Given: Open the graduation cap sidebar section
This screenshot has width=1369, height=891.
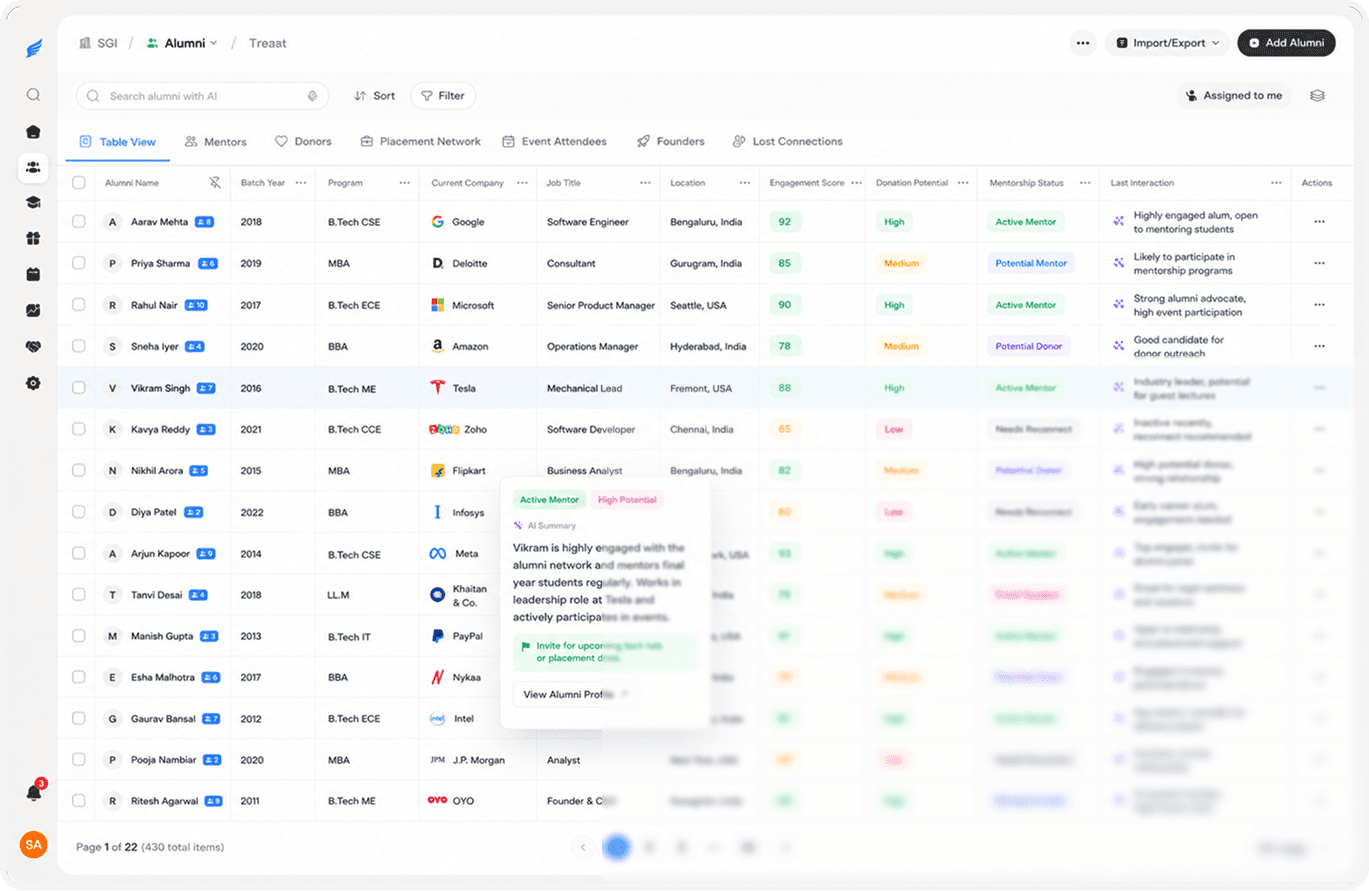Looking at the screenshot, I should [x=33, y=203].
